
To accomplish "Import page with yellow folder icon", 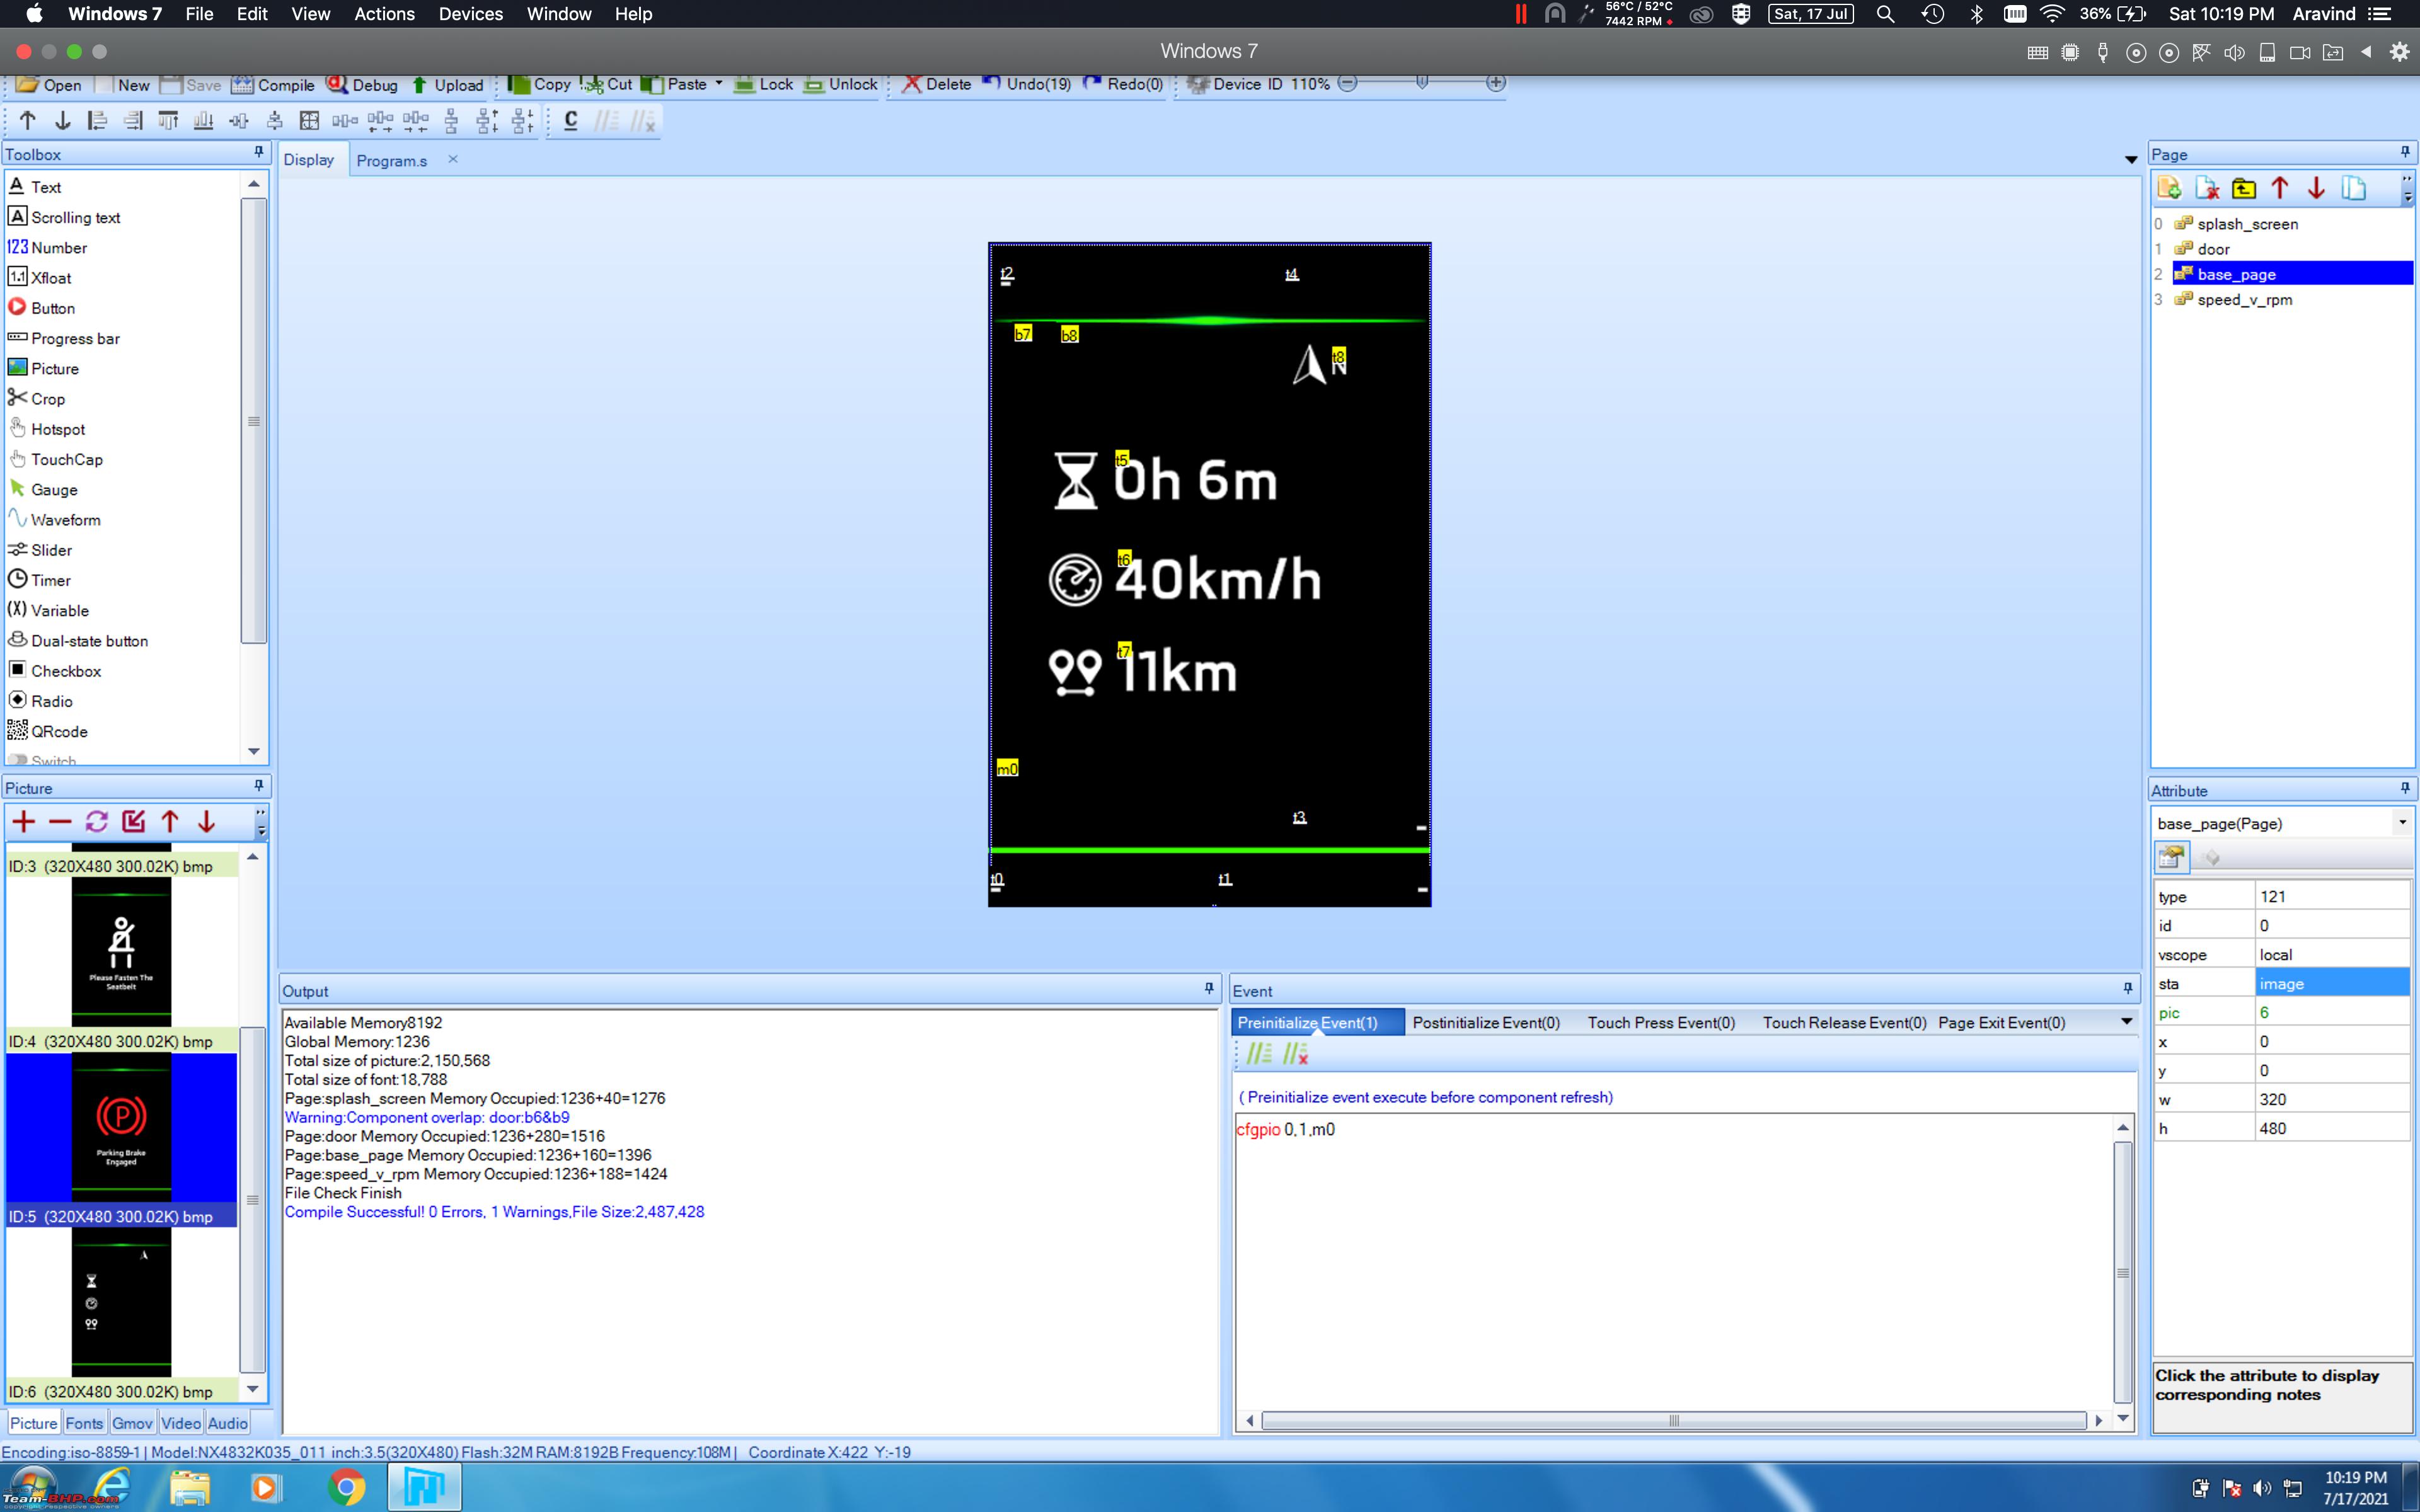I will coord(2244,188).
